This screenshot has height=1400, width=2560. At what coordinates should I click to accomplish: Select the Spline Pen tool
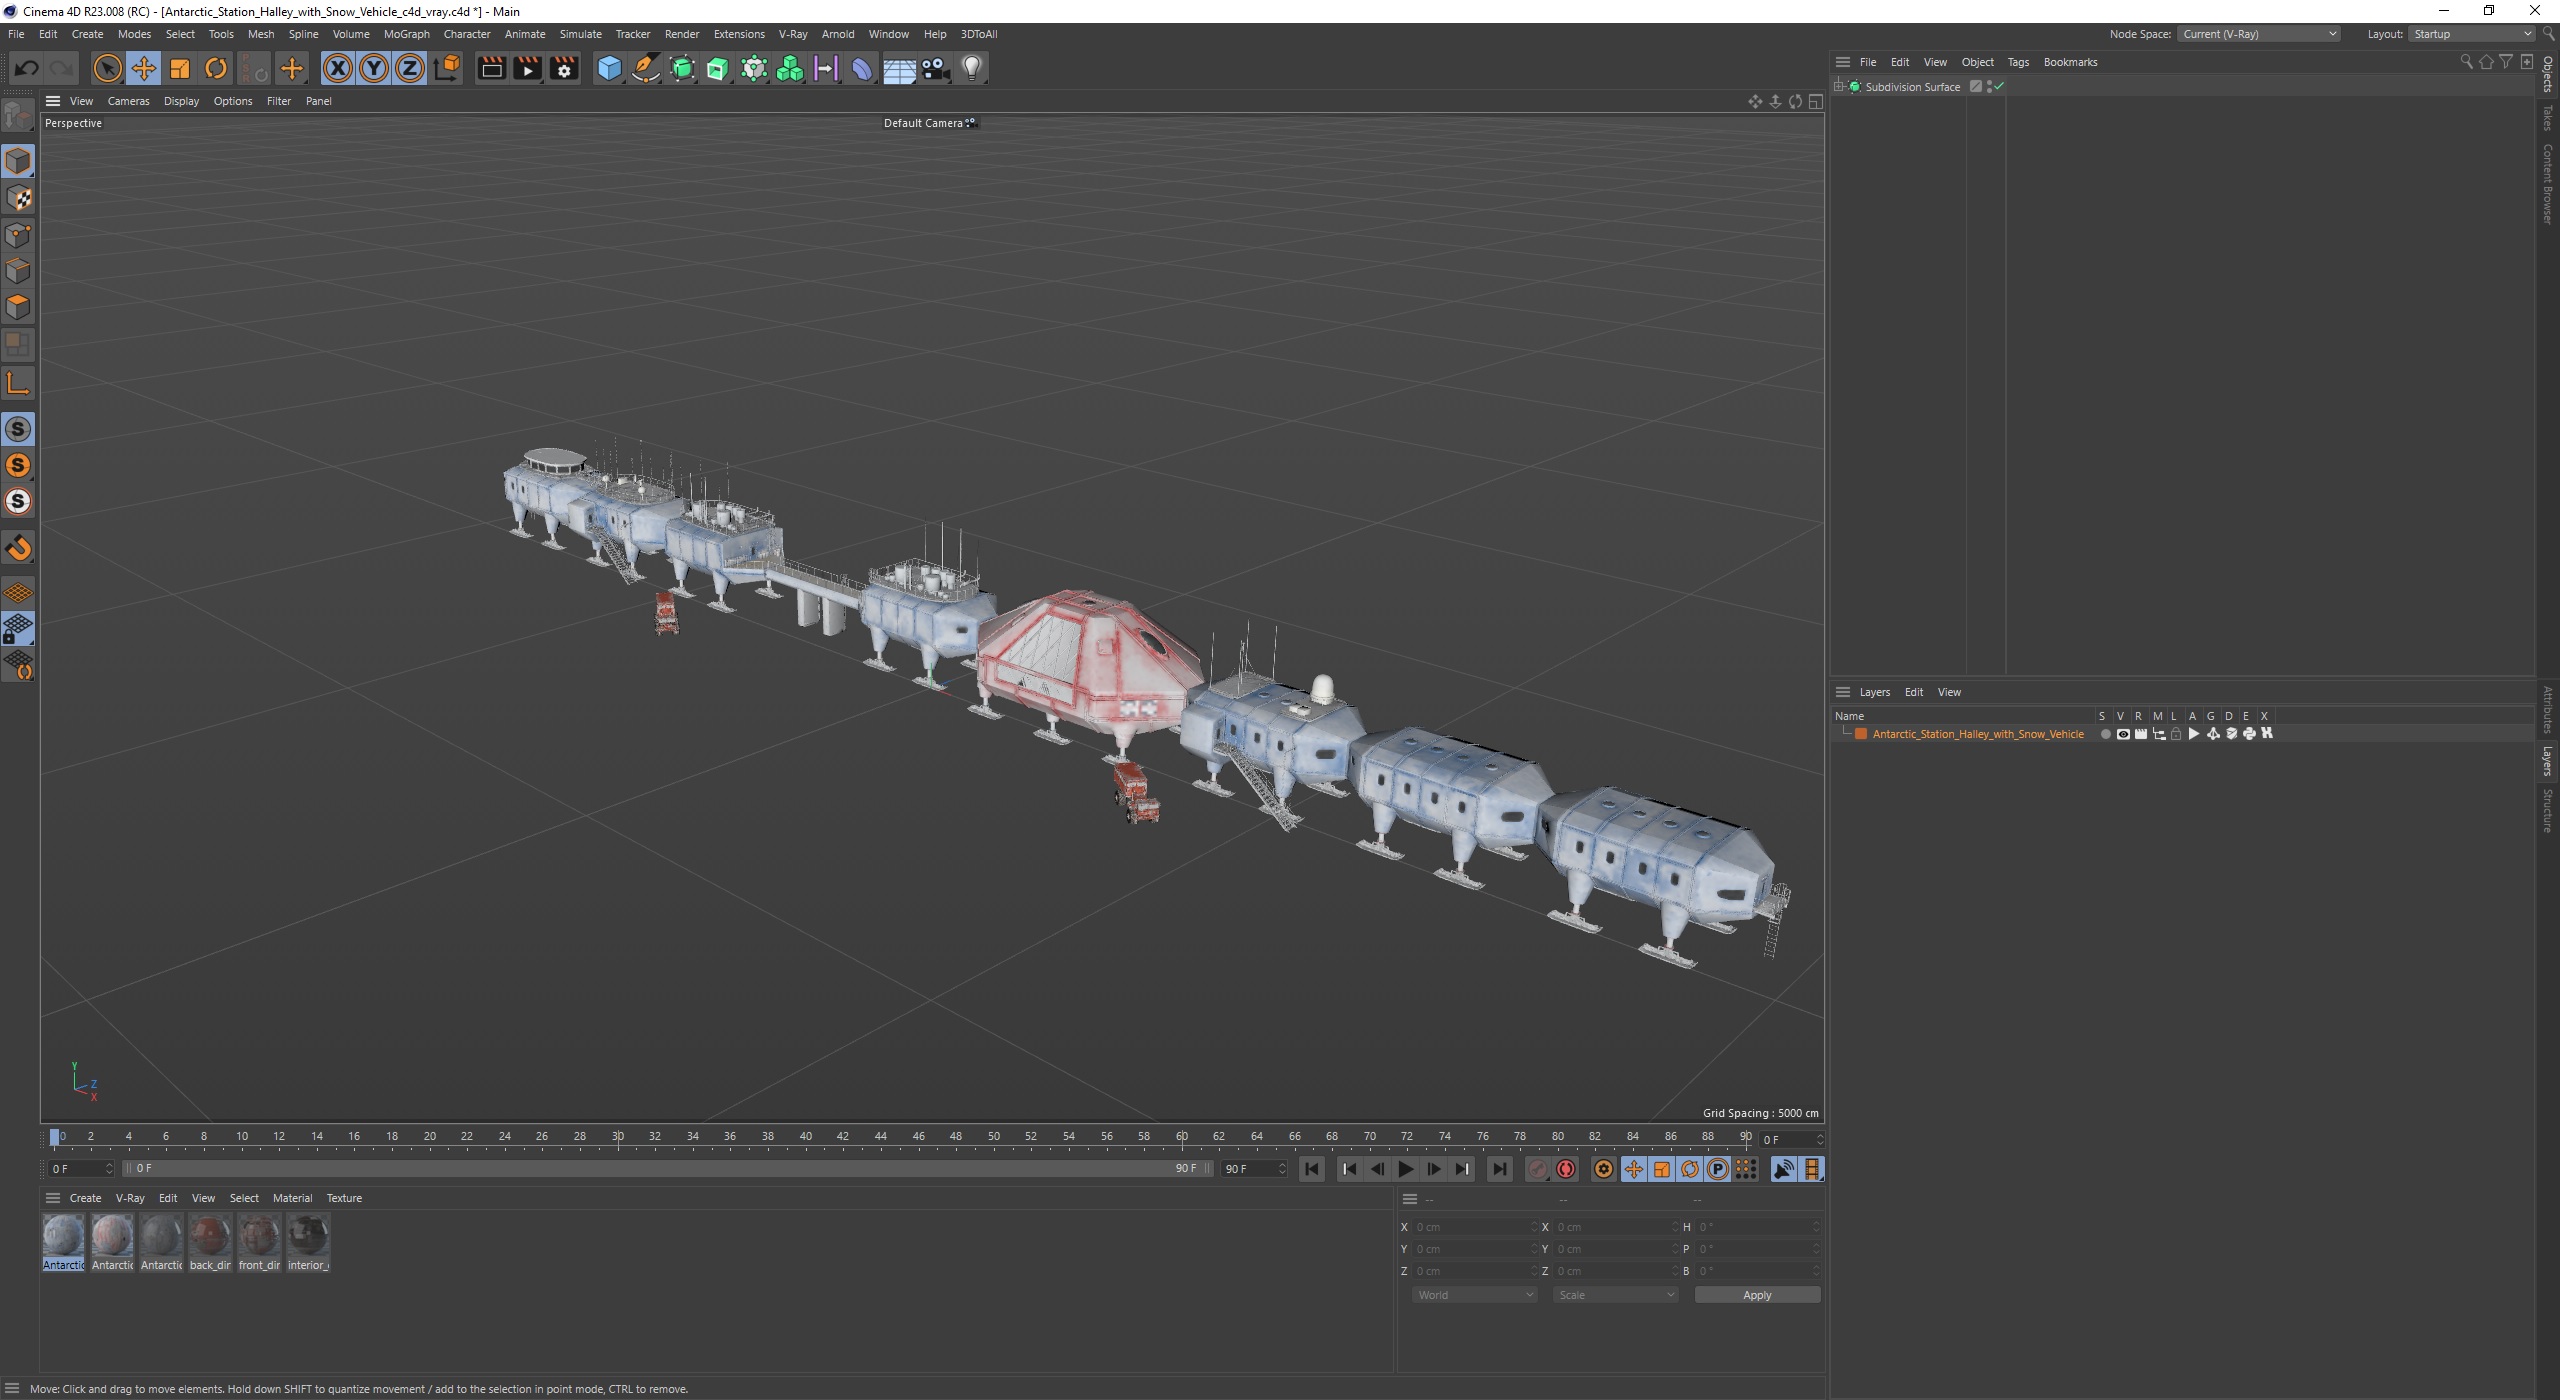646,68
